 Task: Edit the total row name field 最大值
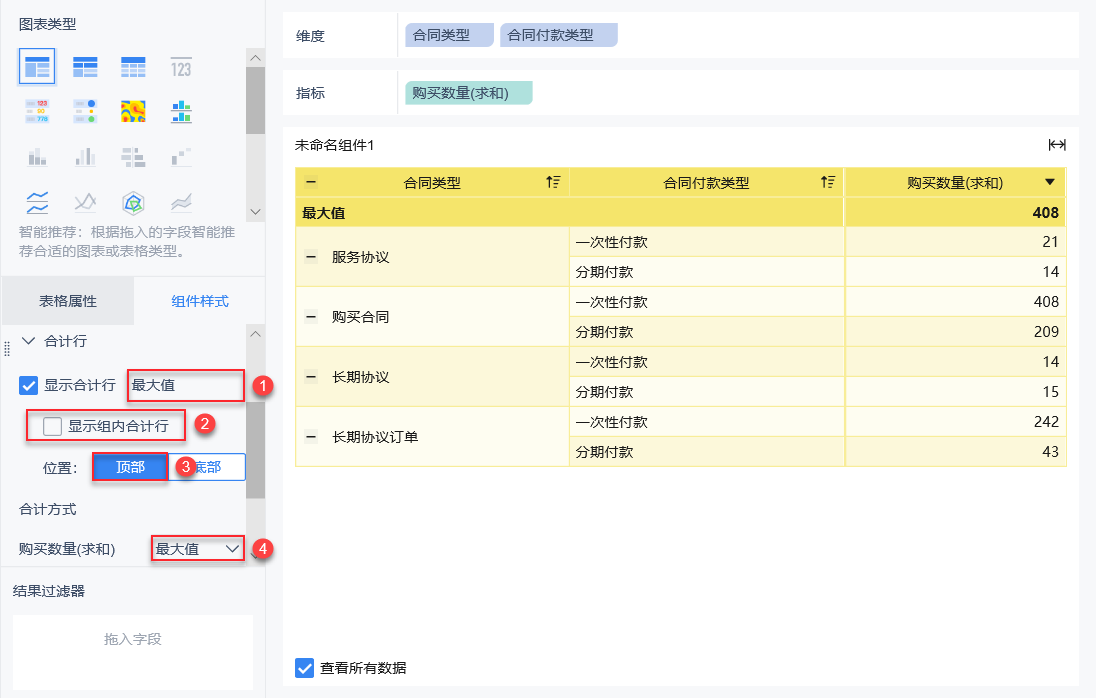(x=186, y=385)
